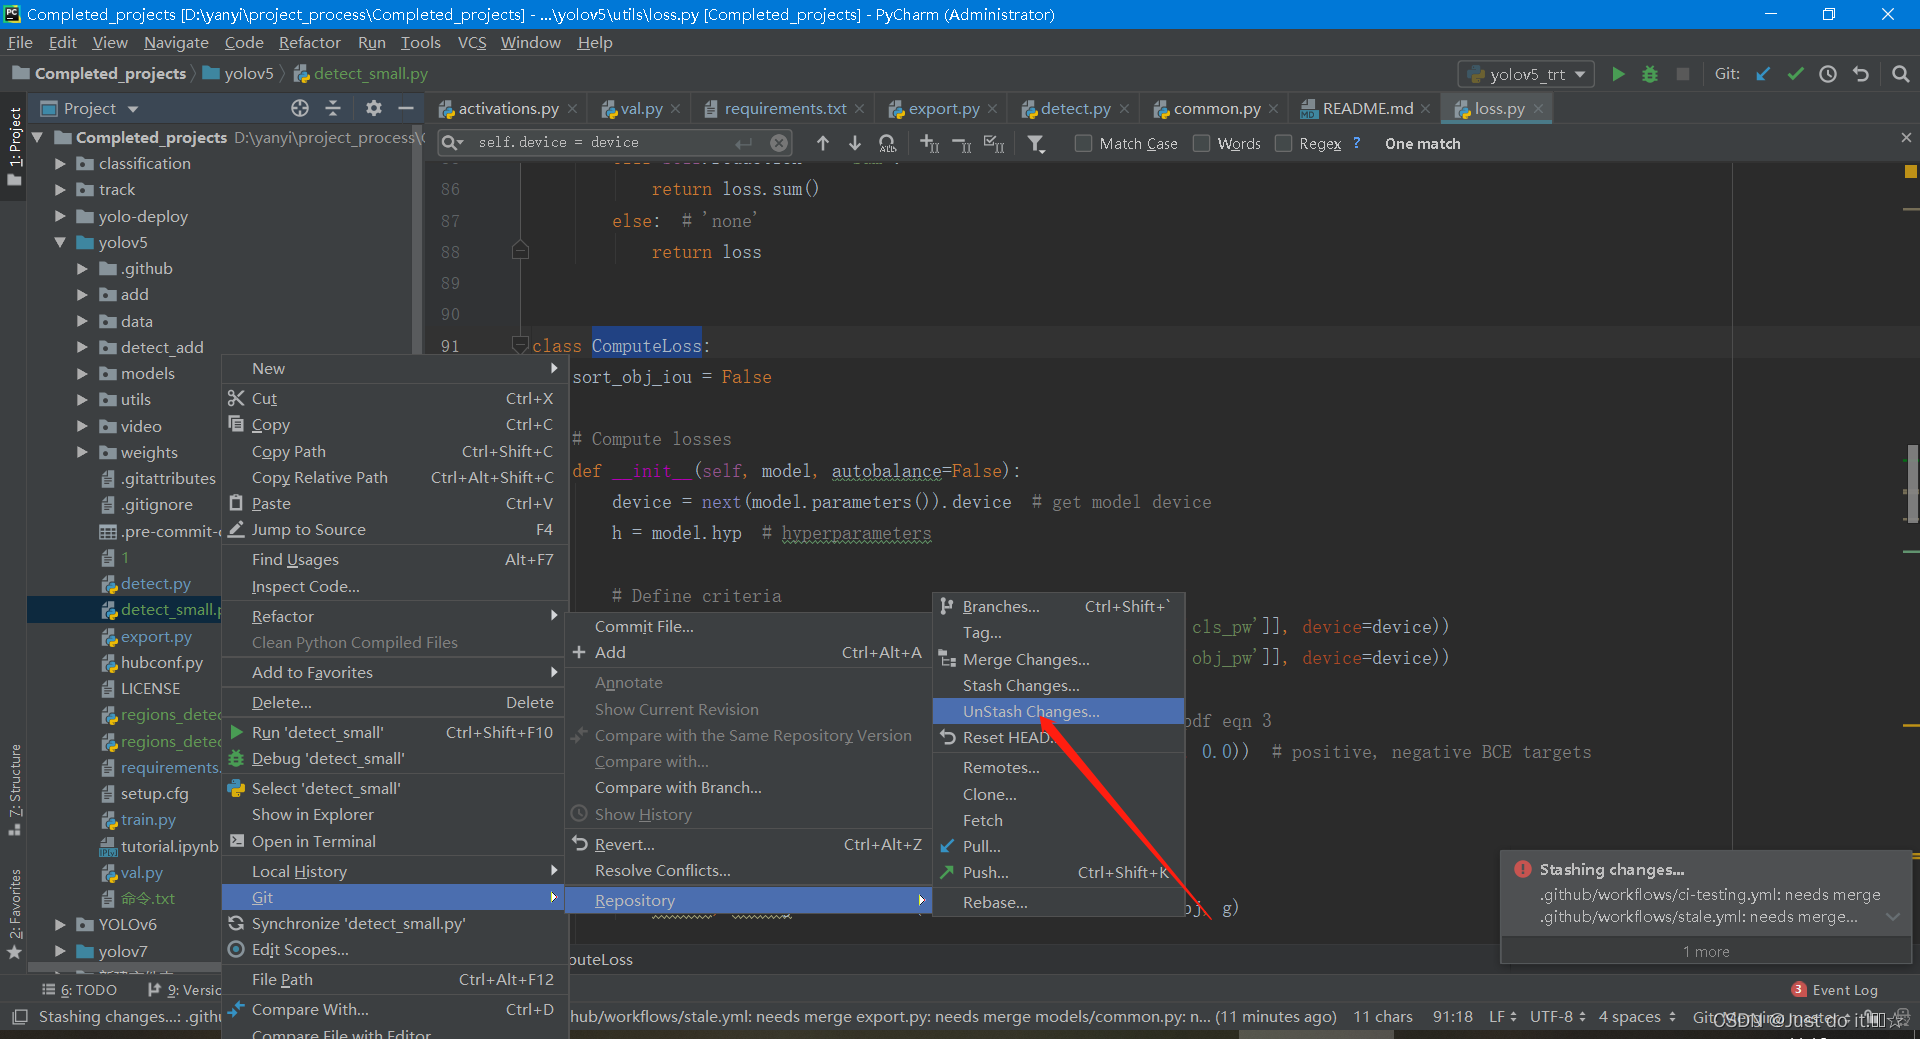Open Git history clock icon

1828,74
